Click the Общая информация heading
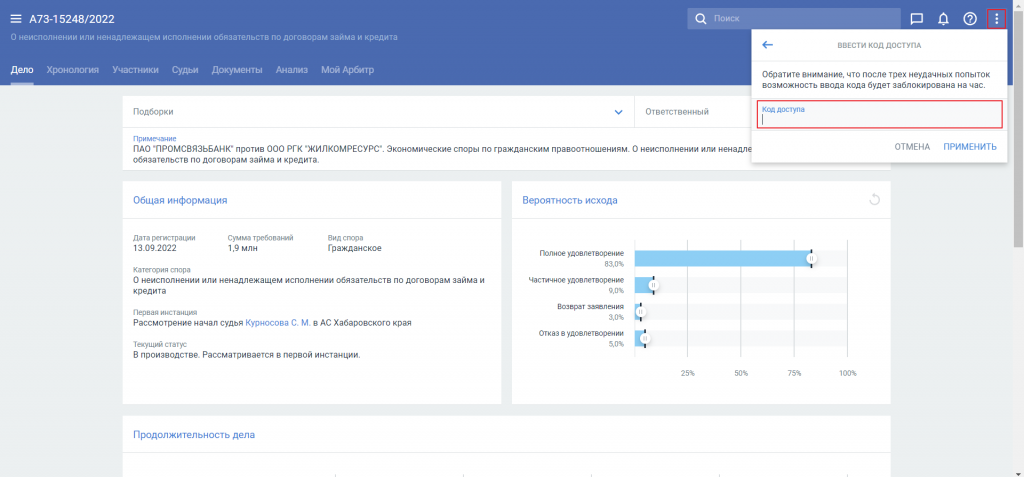 [x=180, y=200]
